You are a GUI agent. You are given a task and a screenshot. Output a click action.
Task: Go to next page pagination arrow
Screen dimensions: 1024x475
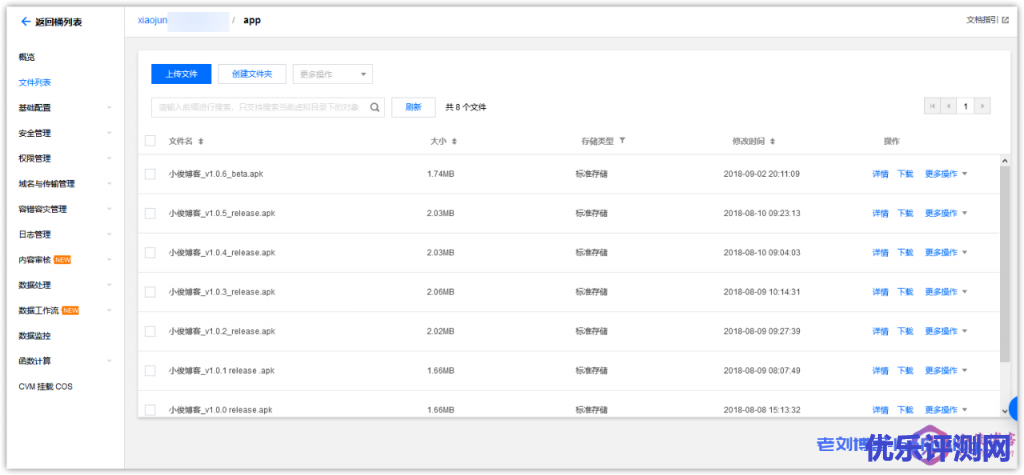click(x=982, y=106)
